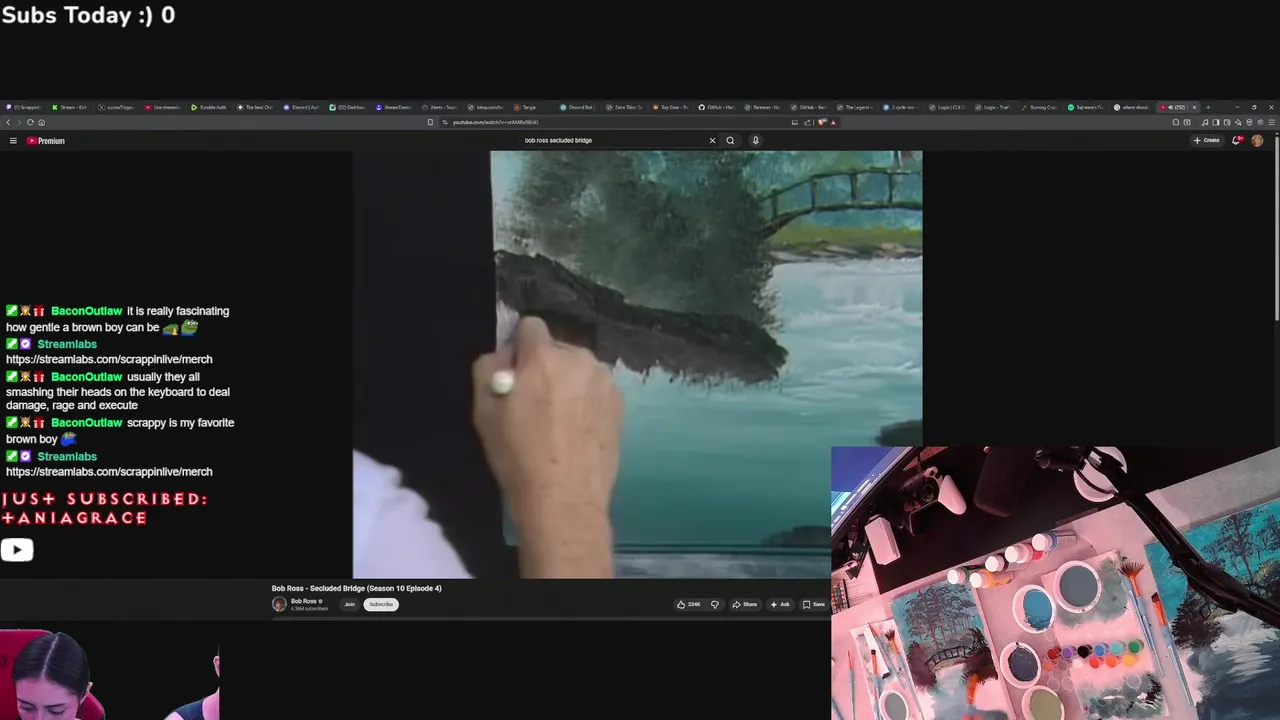The height and width of the screenshot is (720, 1280).
Task: Open the YouTube account avatar menu
Action: click(1257, 140)
